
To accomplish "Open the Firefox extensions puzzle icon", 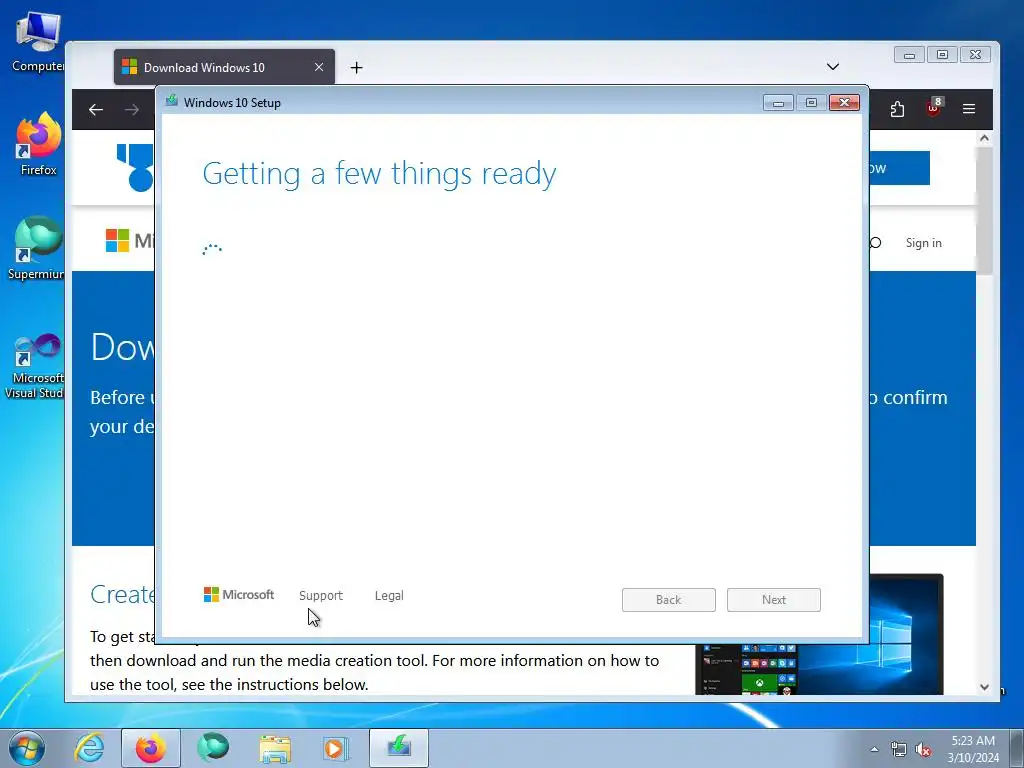I will 897,110.
